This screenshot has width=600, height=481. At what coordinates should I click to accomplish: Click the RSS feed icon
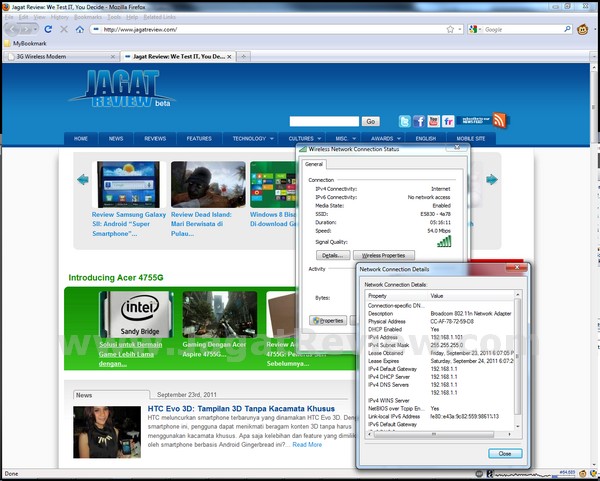coord(499,120)
